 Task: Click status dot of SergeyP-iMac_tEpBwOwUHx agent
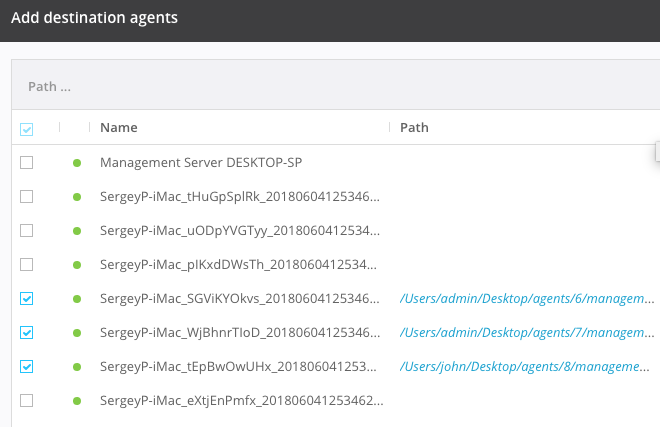[x=77, y=366]
